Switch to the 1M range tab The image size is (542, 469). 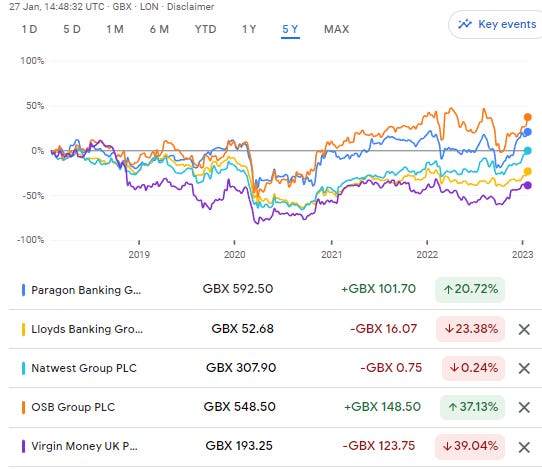point(115,29)
